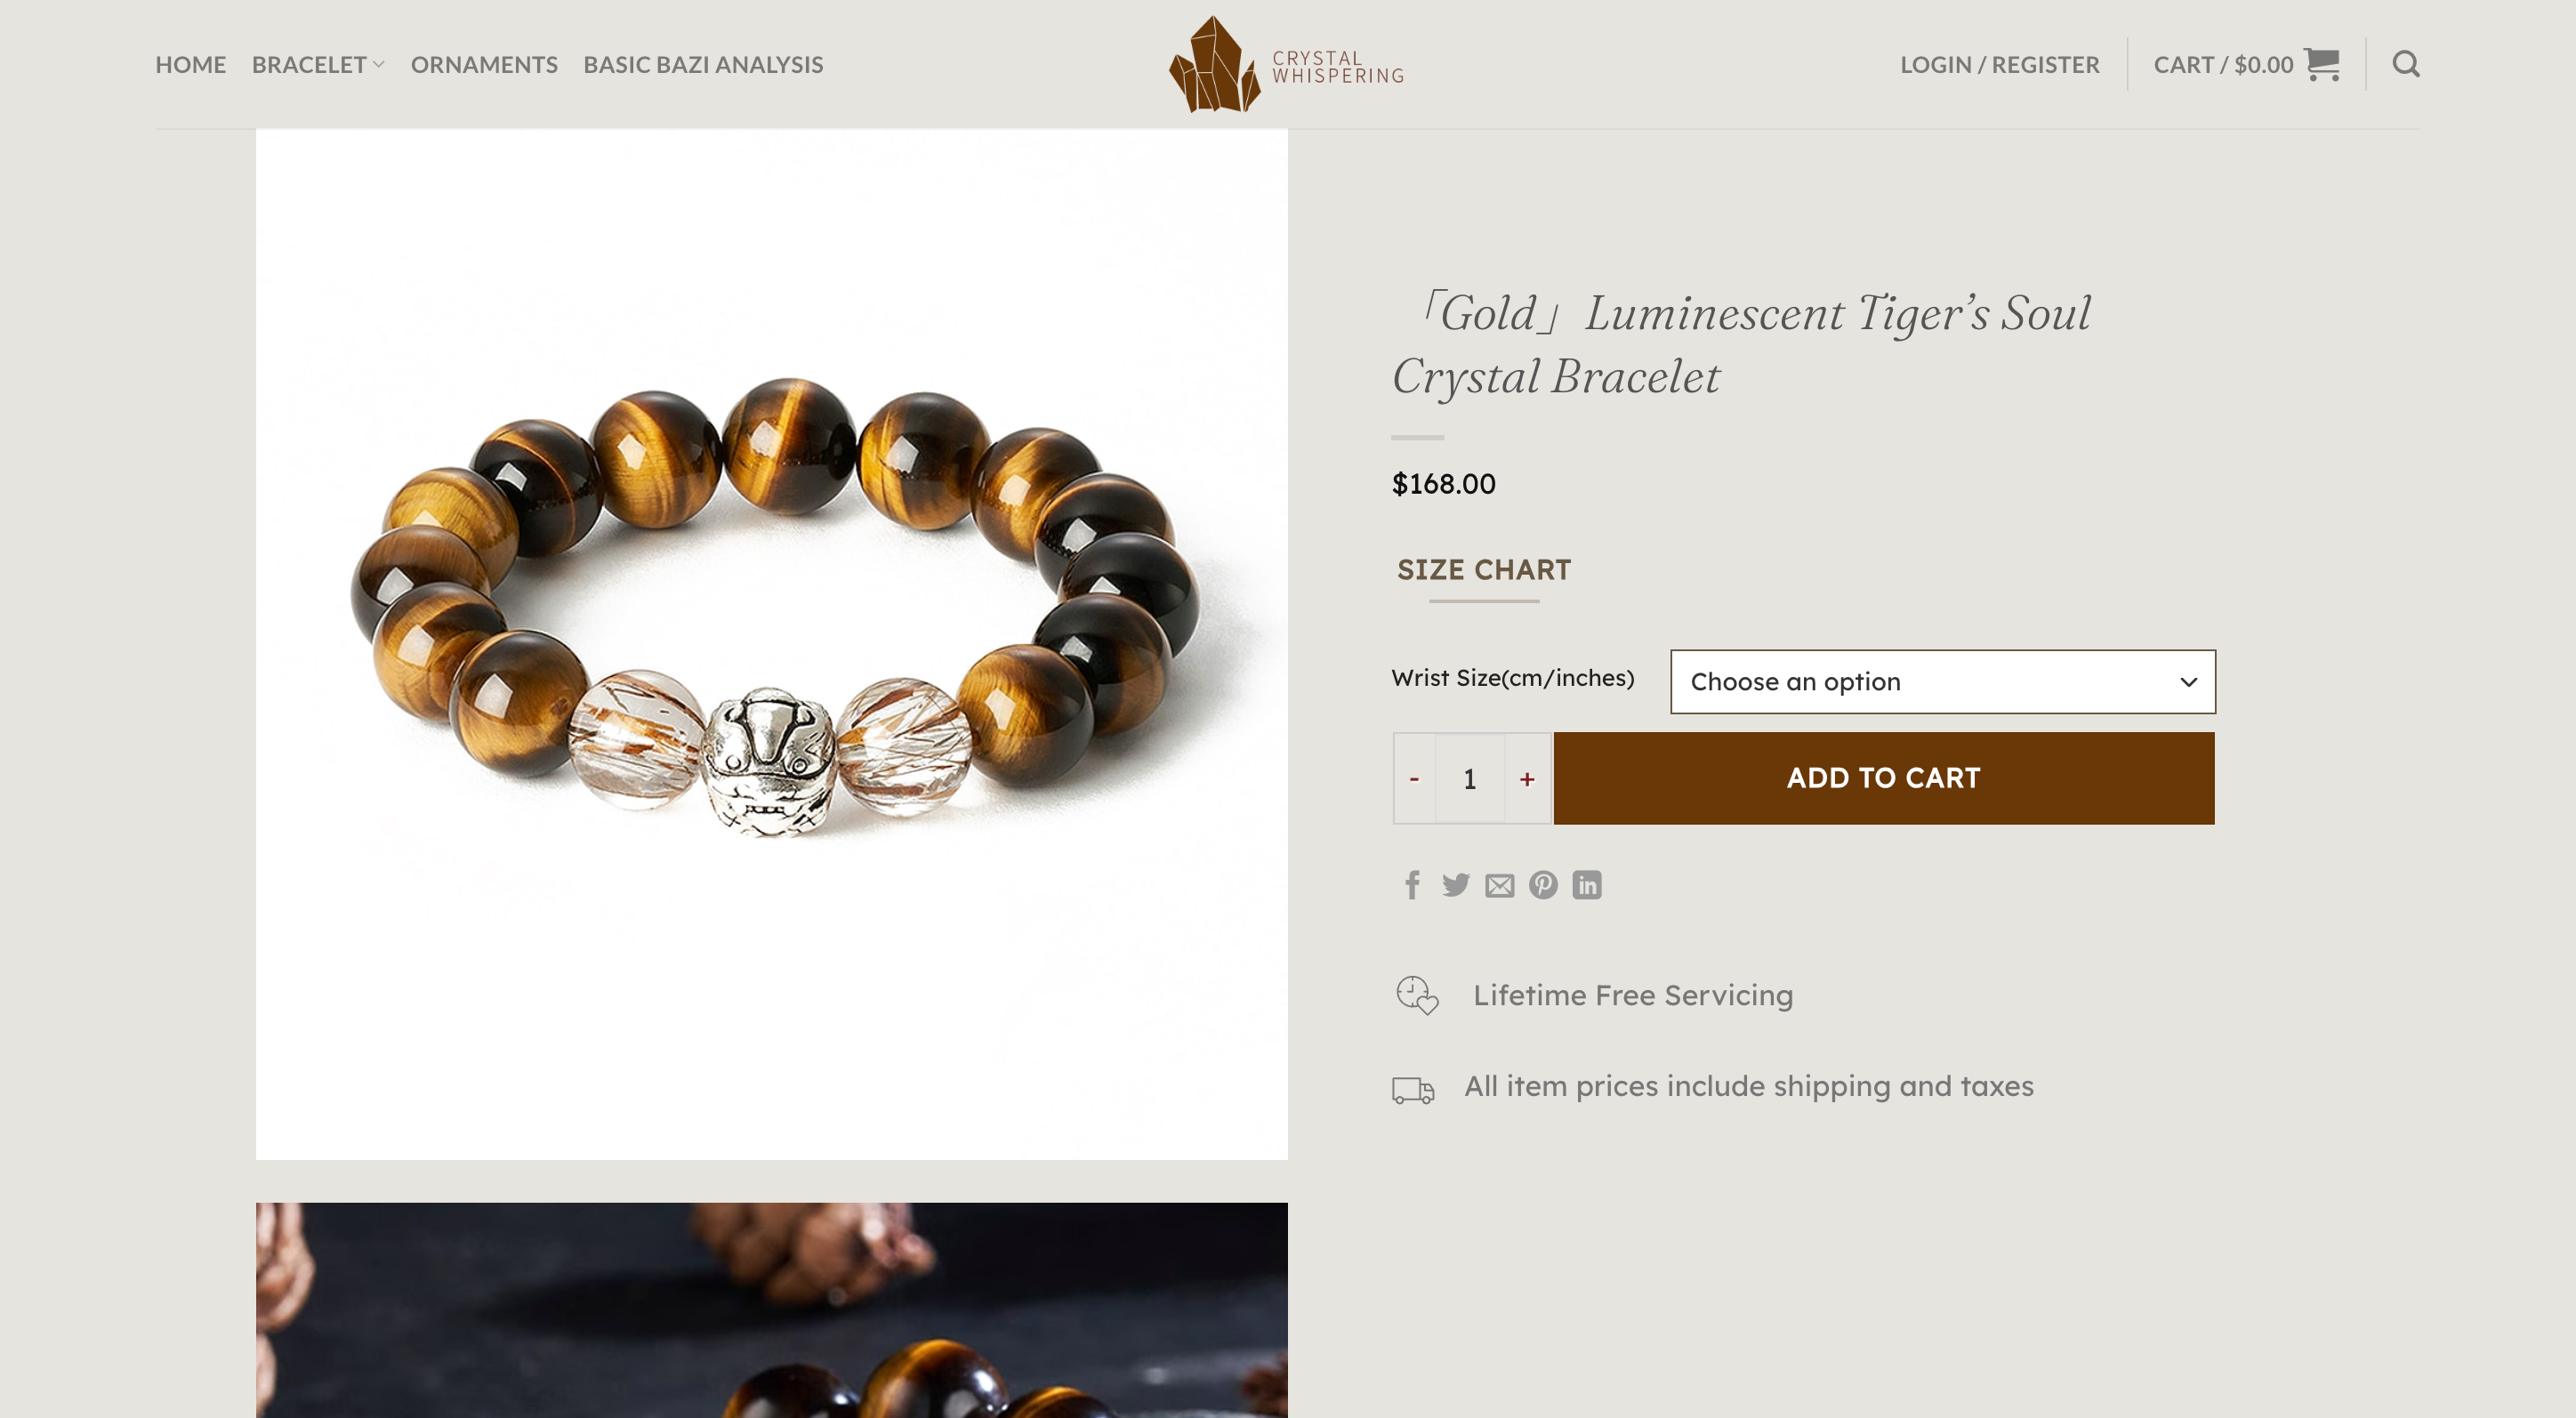Screen dimensions: 2576x1418
Task: Go to the Home page
Action: (x=190, y=64)
